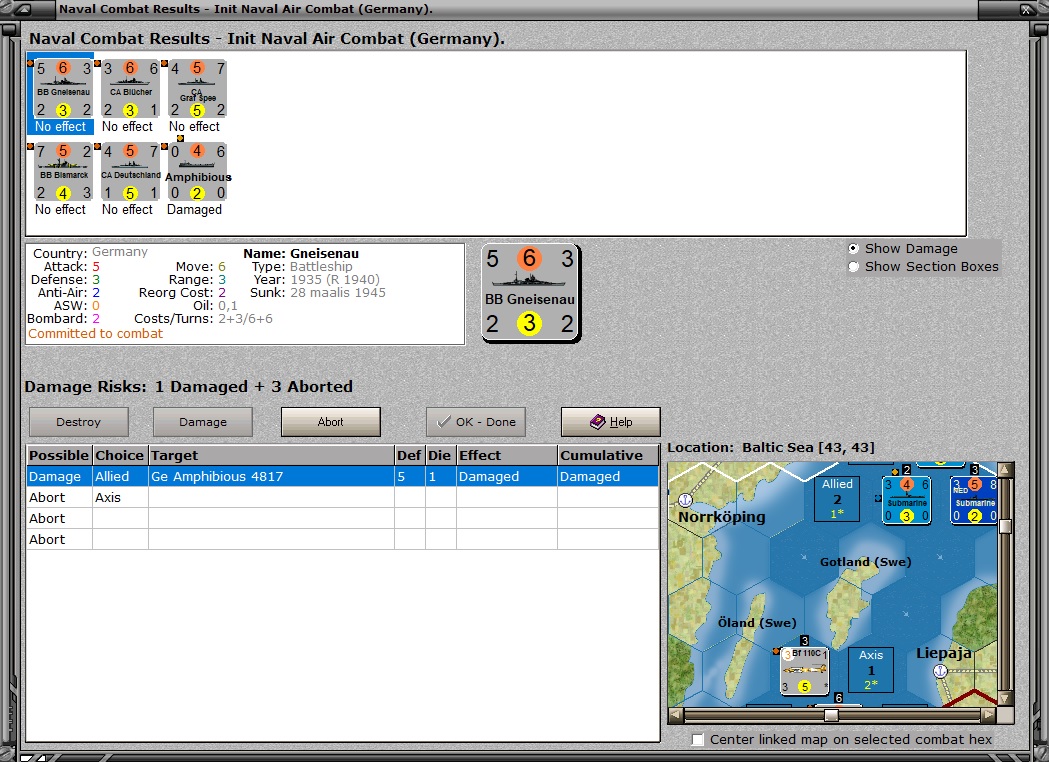Click the Öland (Swe) map label
1049x762 pixels.
757,623
